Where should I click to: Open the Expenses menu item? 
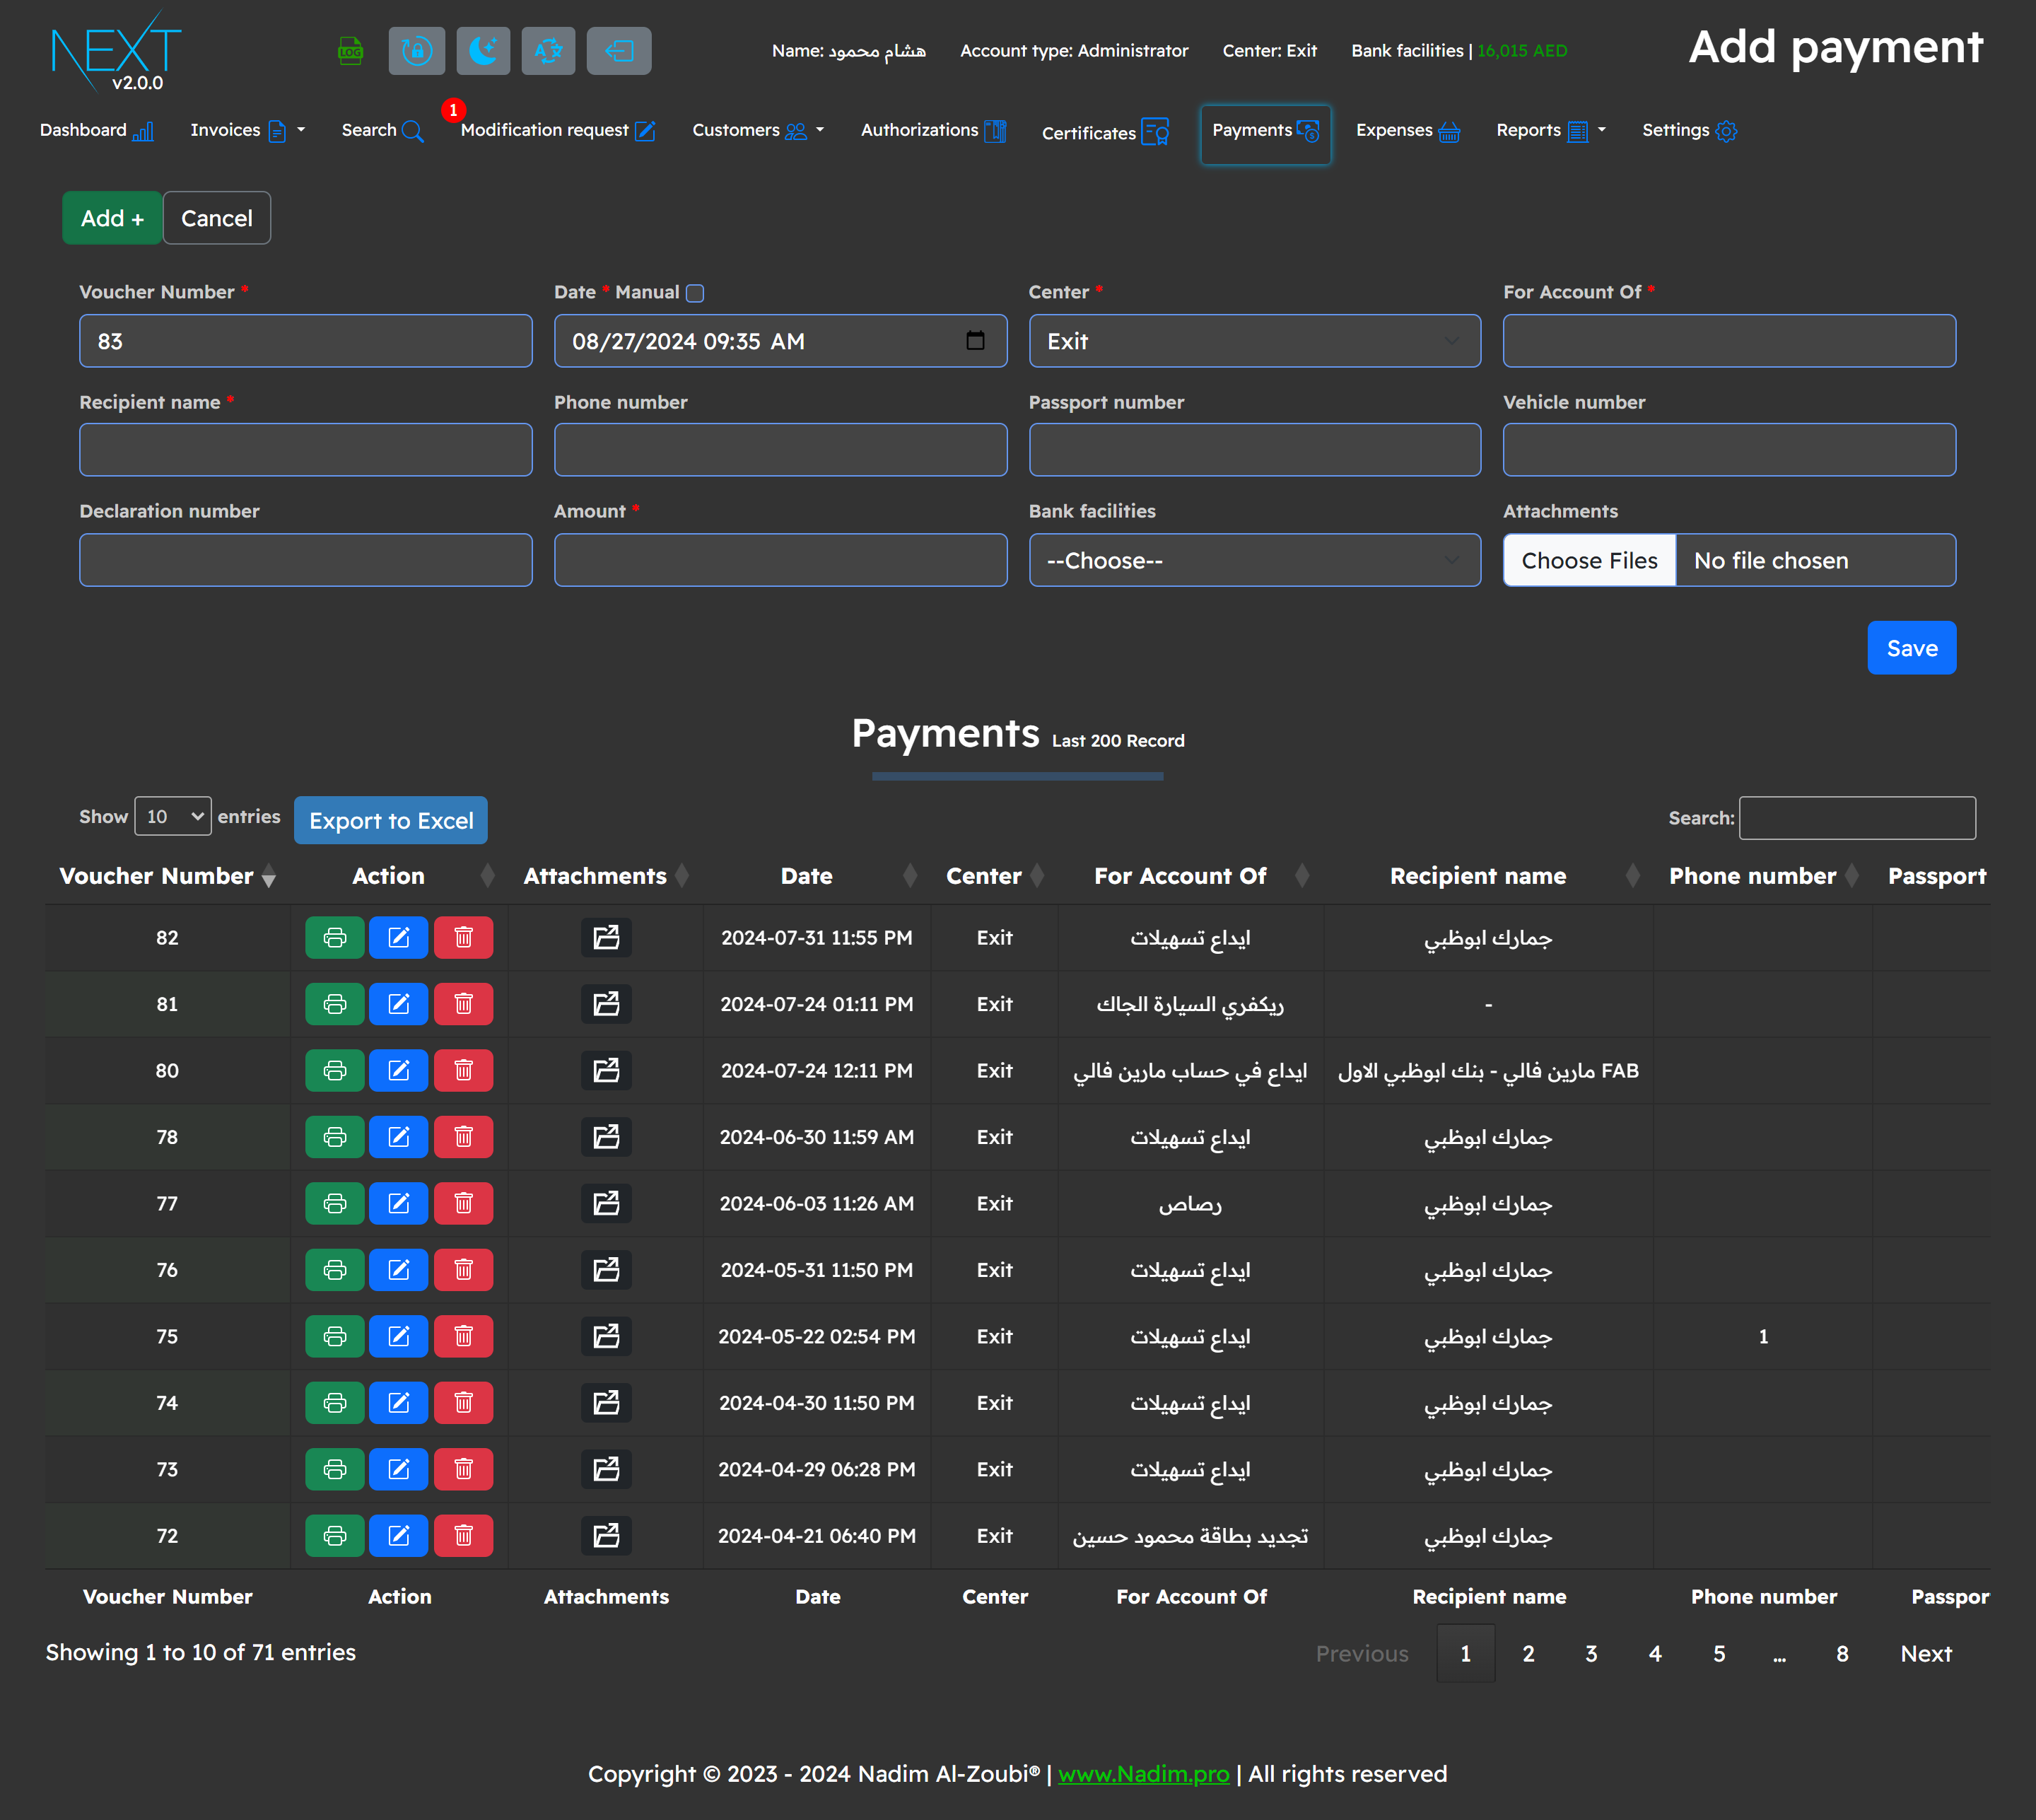pyautogui.click(x=1407, y=131)
